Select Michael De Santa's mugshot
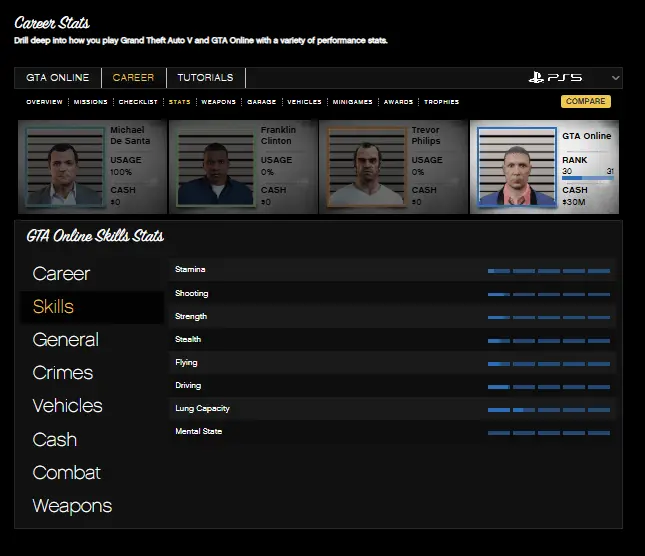 (62, 167)
